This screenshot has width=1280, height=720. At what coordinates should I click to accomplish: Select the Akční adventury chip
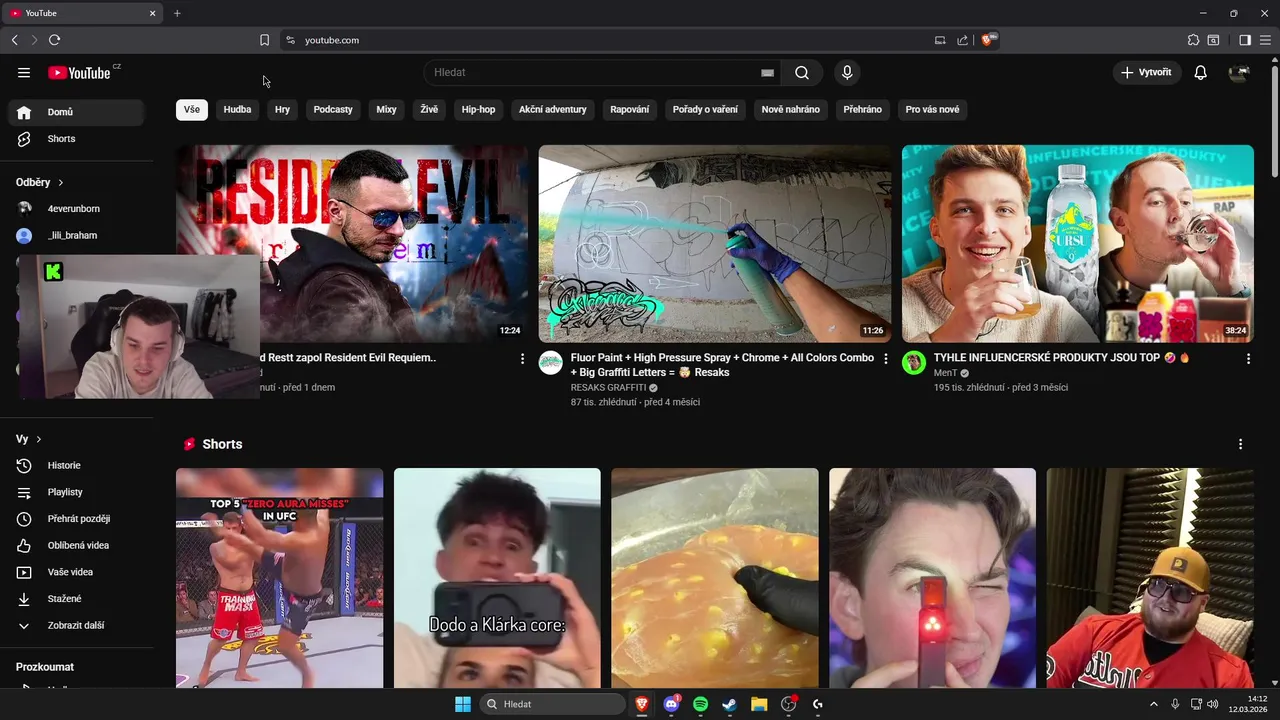(553, 110)
